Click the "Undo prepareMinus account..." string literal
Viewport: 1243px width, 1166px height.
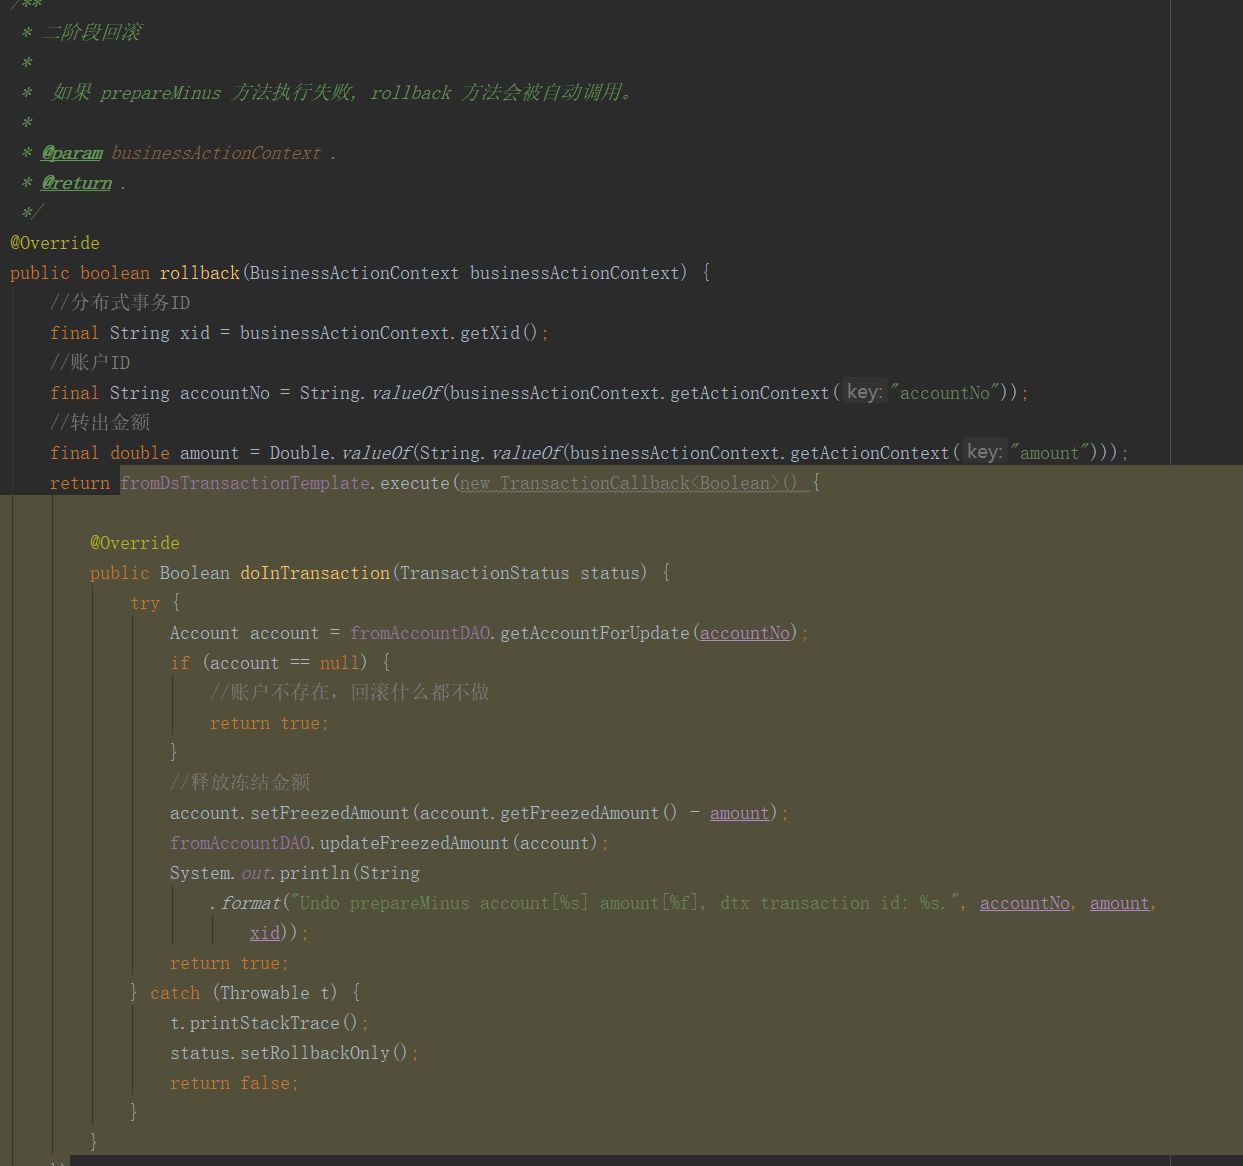(626, 903)
